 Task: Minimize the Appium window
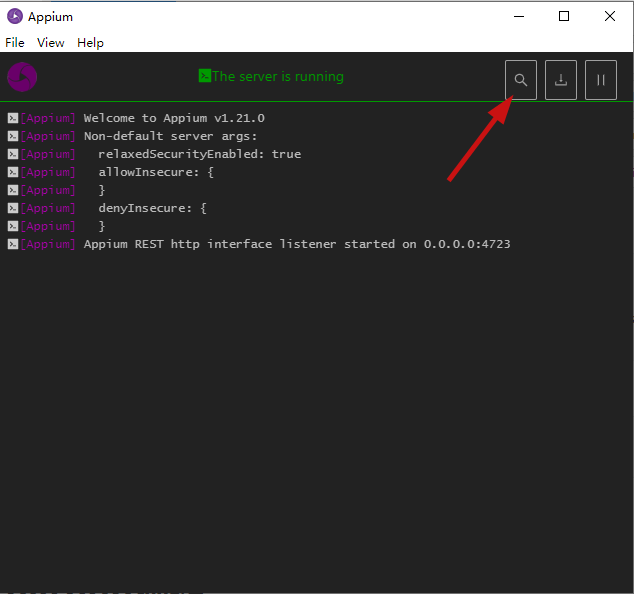point(519,17)
